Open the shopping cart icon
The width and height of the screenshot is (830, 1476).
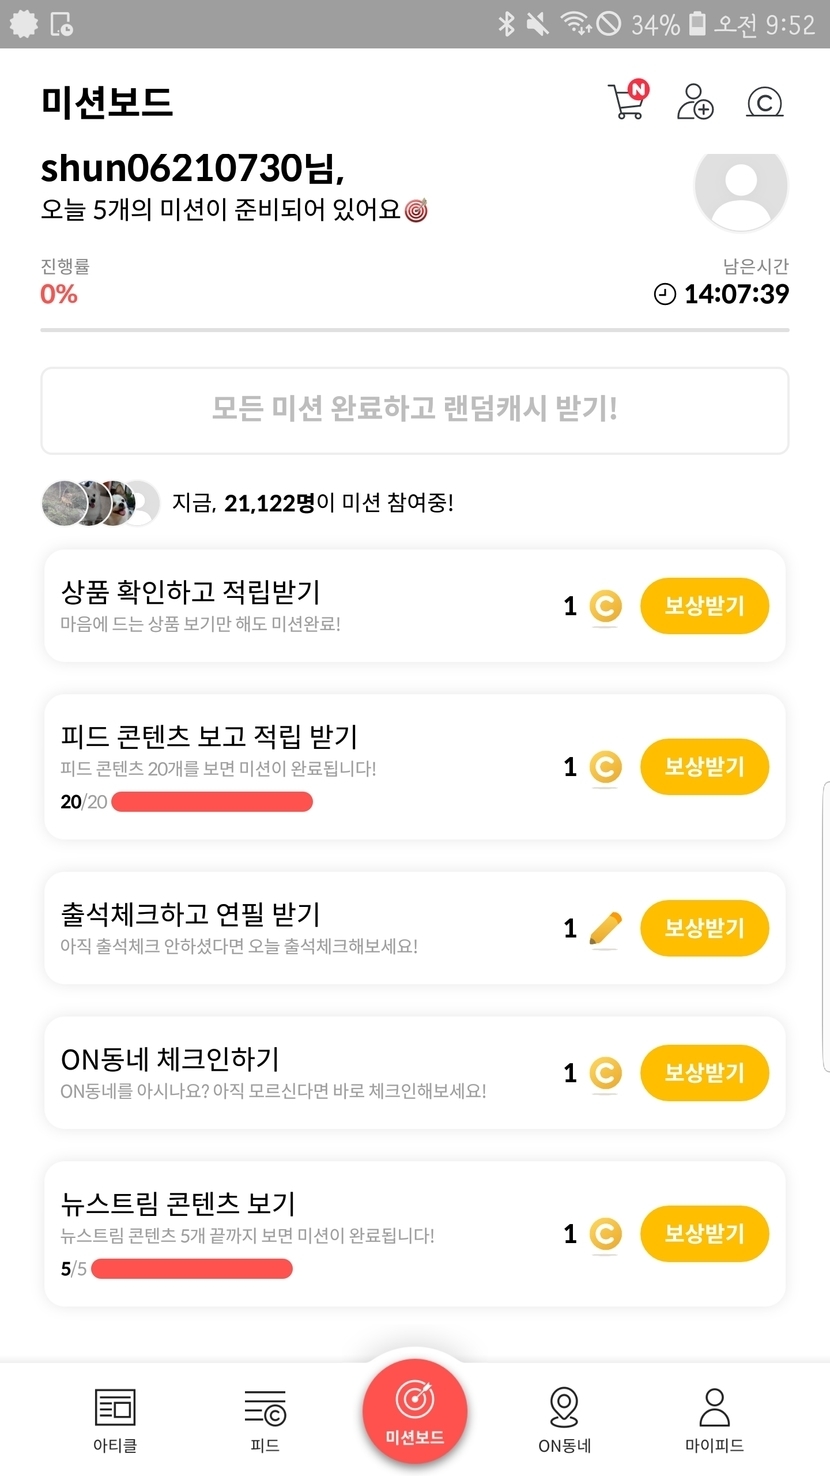click(627, 101)
